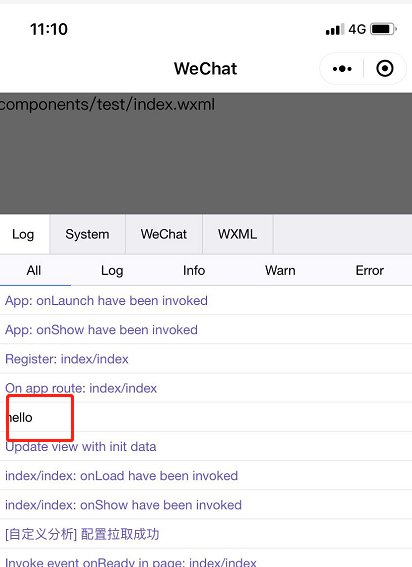Tap the mini program close circle icon
The height and width of the screenshot is (567, 412).
click(385, 69)
